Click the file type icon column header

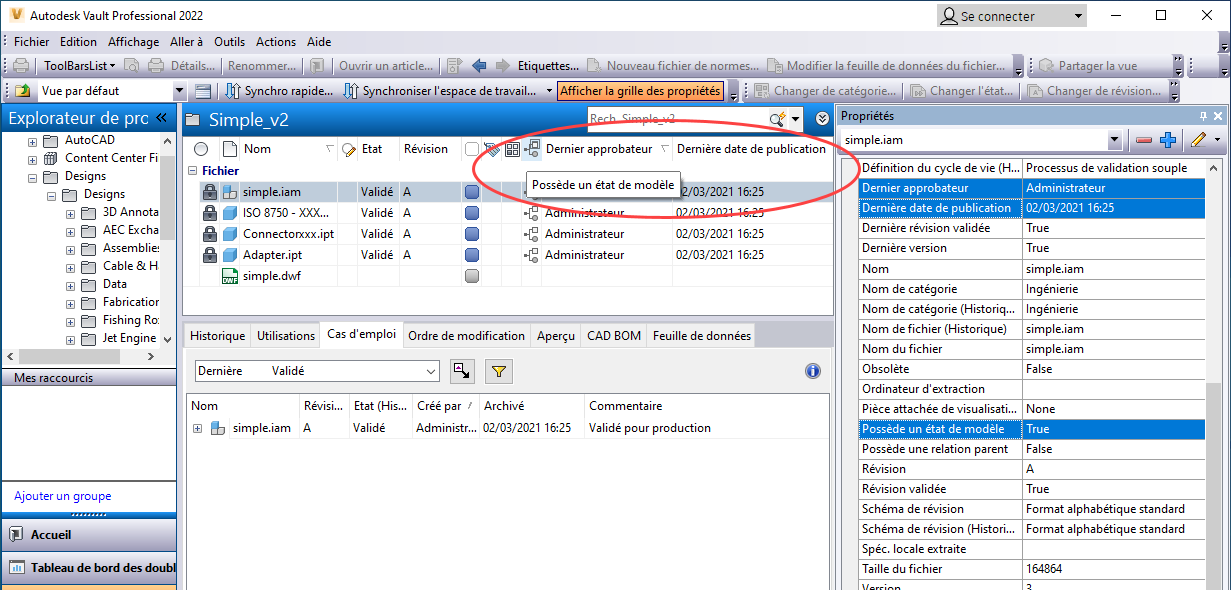click(x=230, y=150)
